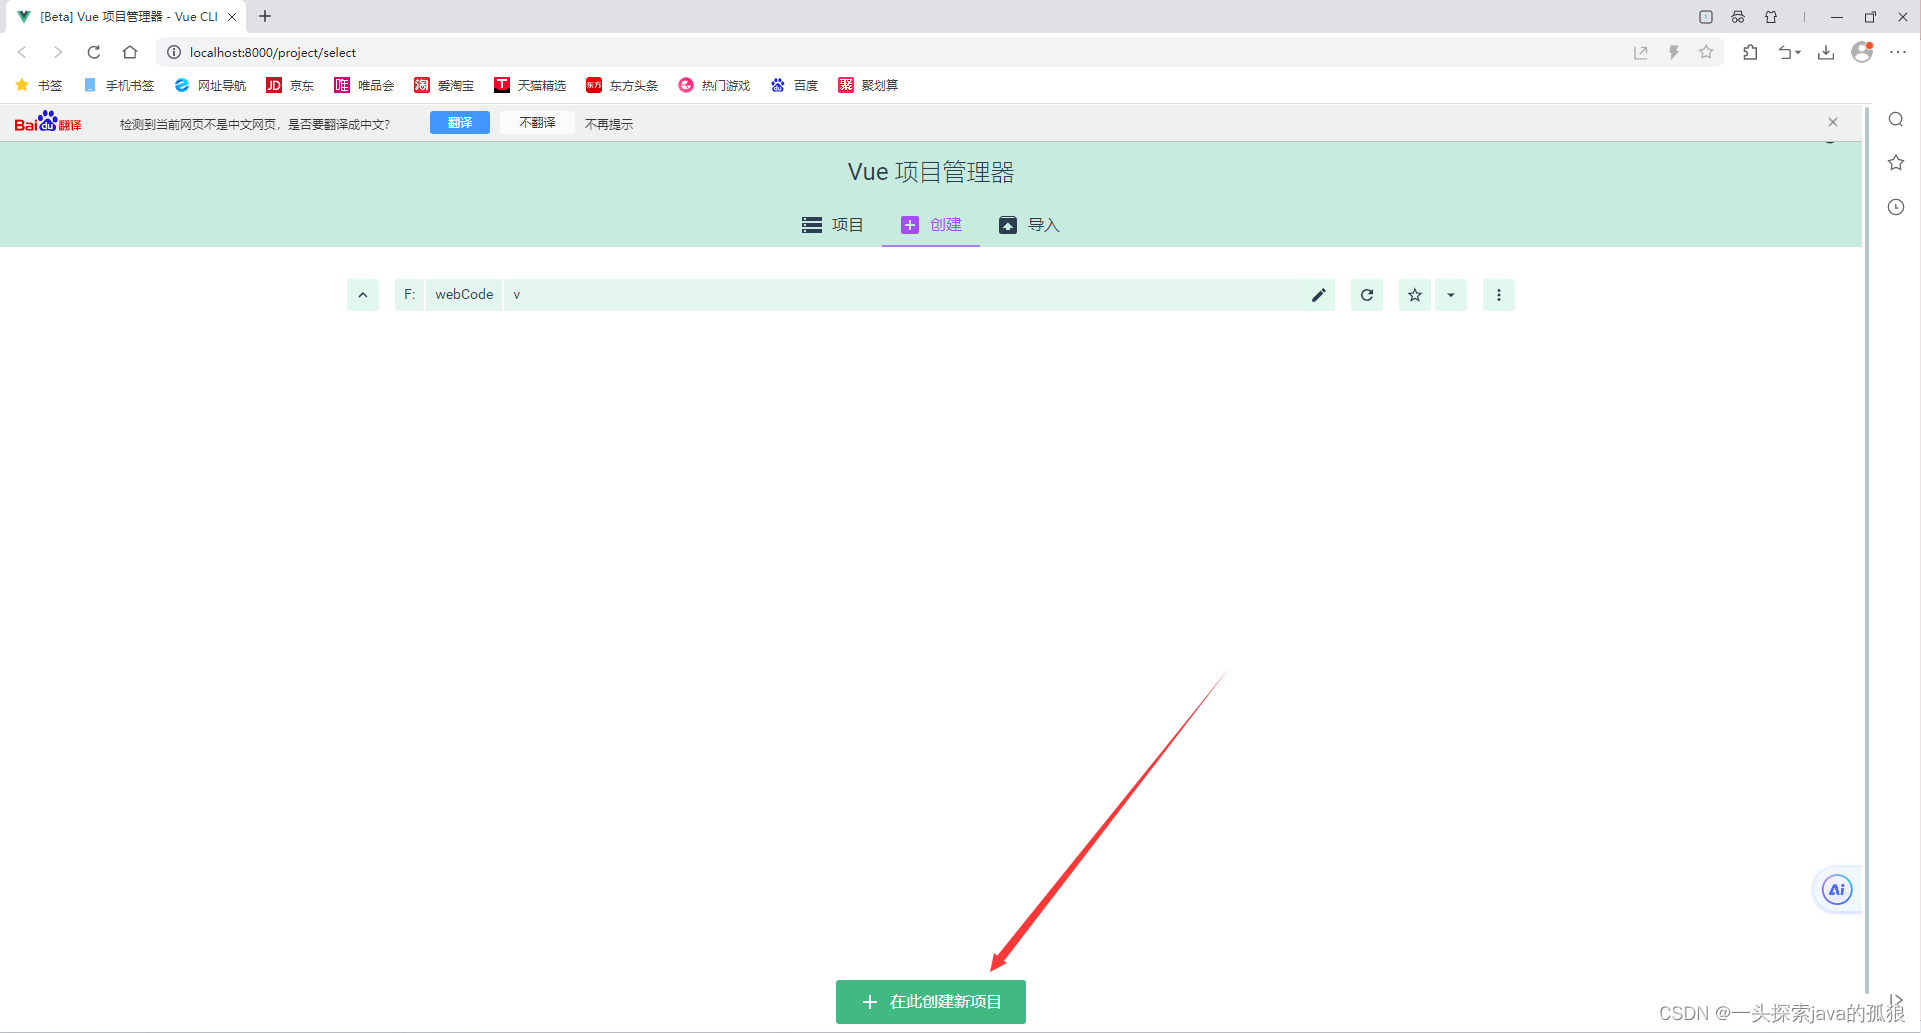Open the 聚划算 bookmark

[868, 85]
